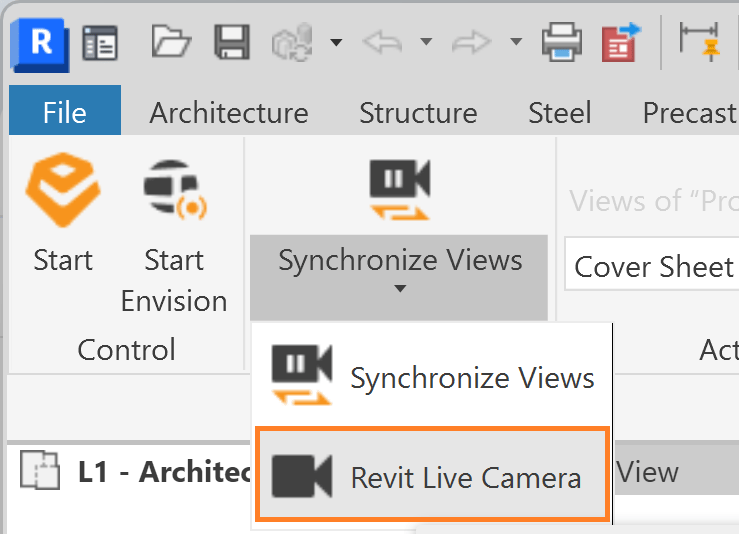Screen dimensions: 739x534
Task: Switch to the Steel ribbon tab
Action: click(559, 113)
